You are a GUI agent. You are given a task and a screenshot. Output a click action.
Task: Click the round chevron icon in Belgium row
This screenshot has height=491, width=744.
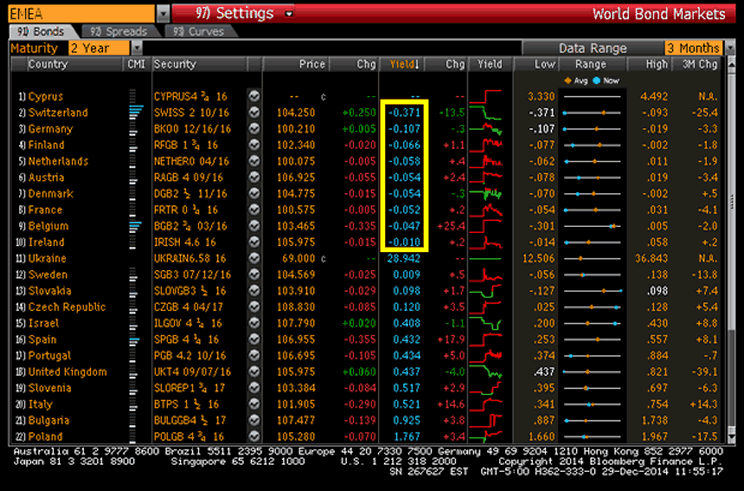click(x=254, y=226)
